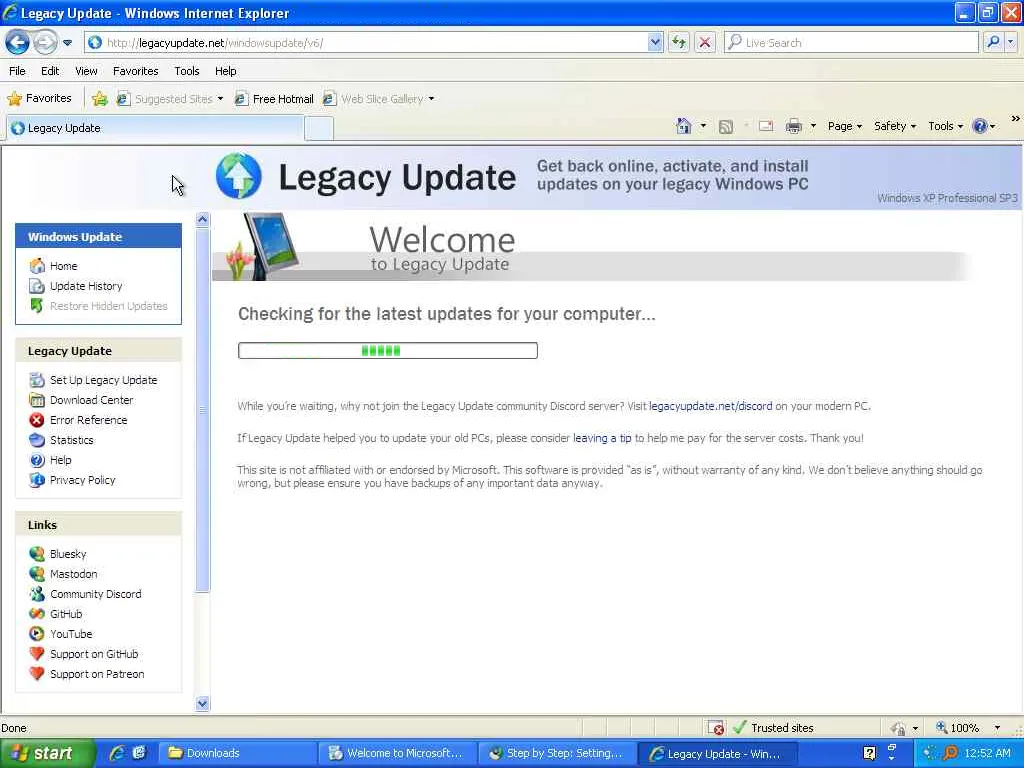This screenshot has height=768, width=1024.
Task: Open the Download Center link
Action: click(x=91, y=400)
